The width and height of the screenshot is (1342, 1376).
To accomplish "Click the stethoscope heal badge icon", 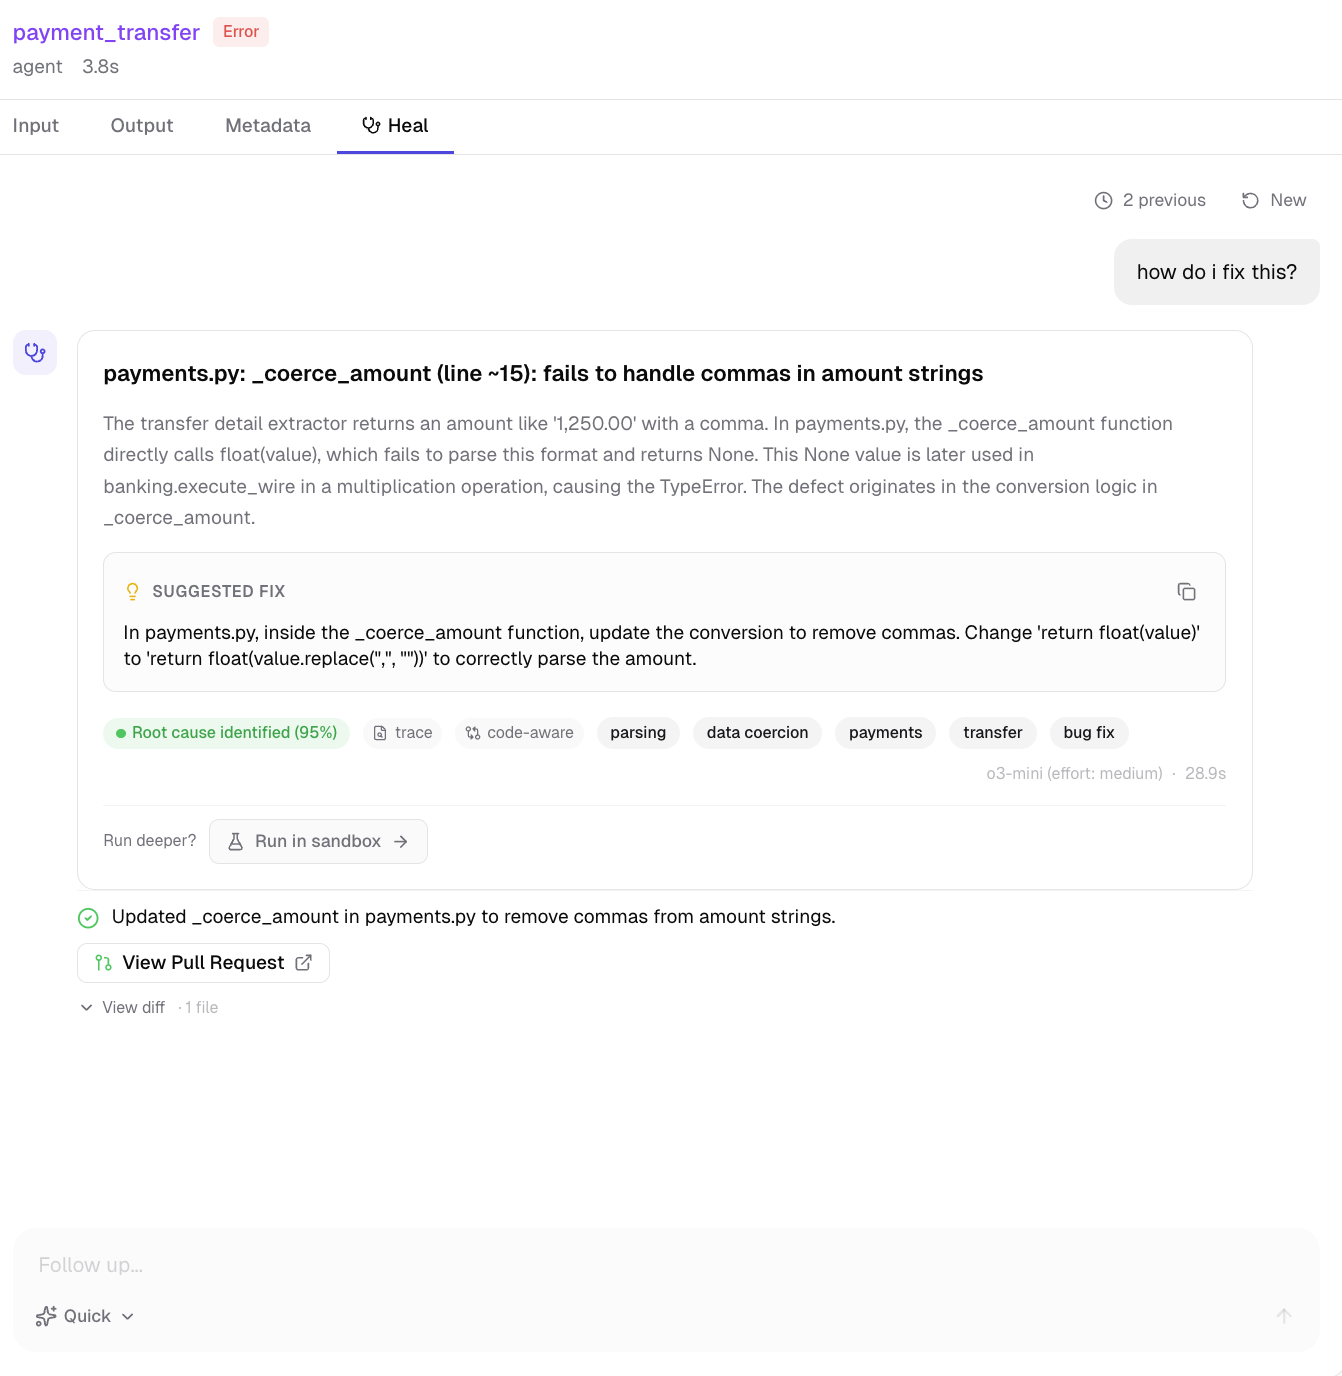I will tap(35, 352).
